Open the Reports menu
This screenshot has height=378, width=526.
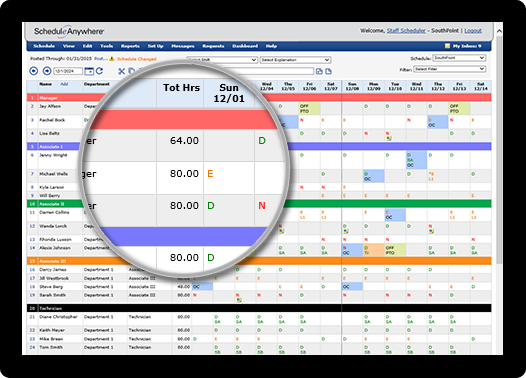tap(130, 46)
